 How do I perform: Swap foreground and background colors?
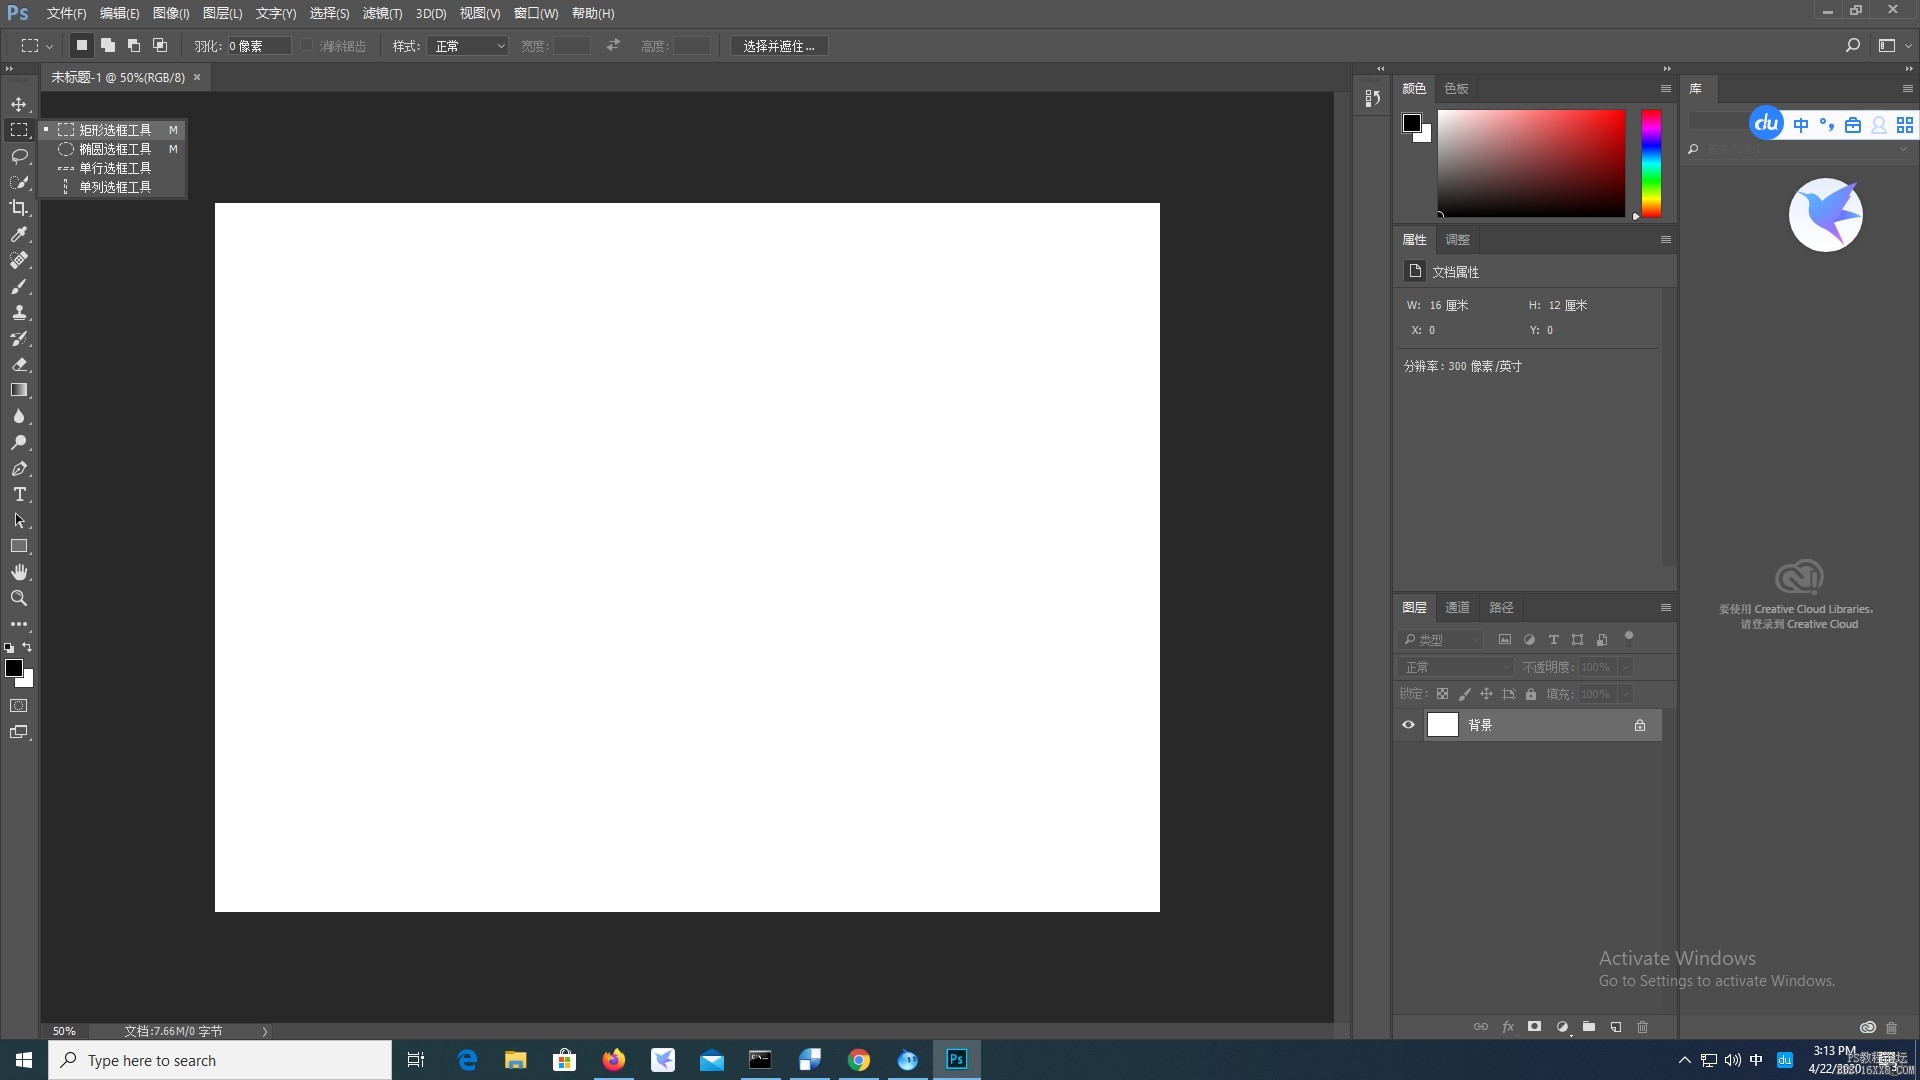tap(27, 647)
